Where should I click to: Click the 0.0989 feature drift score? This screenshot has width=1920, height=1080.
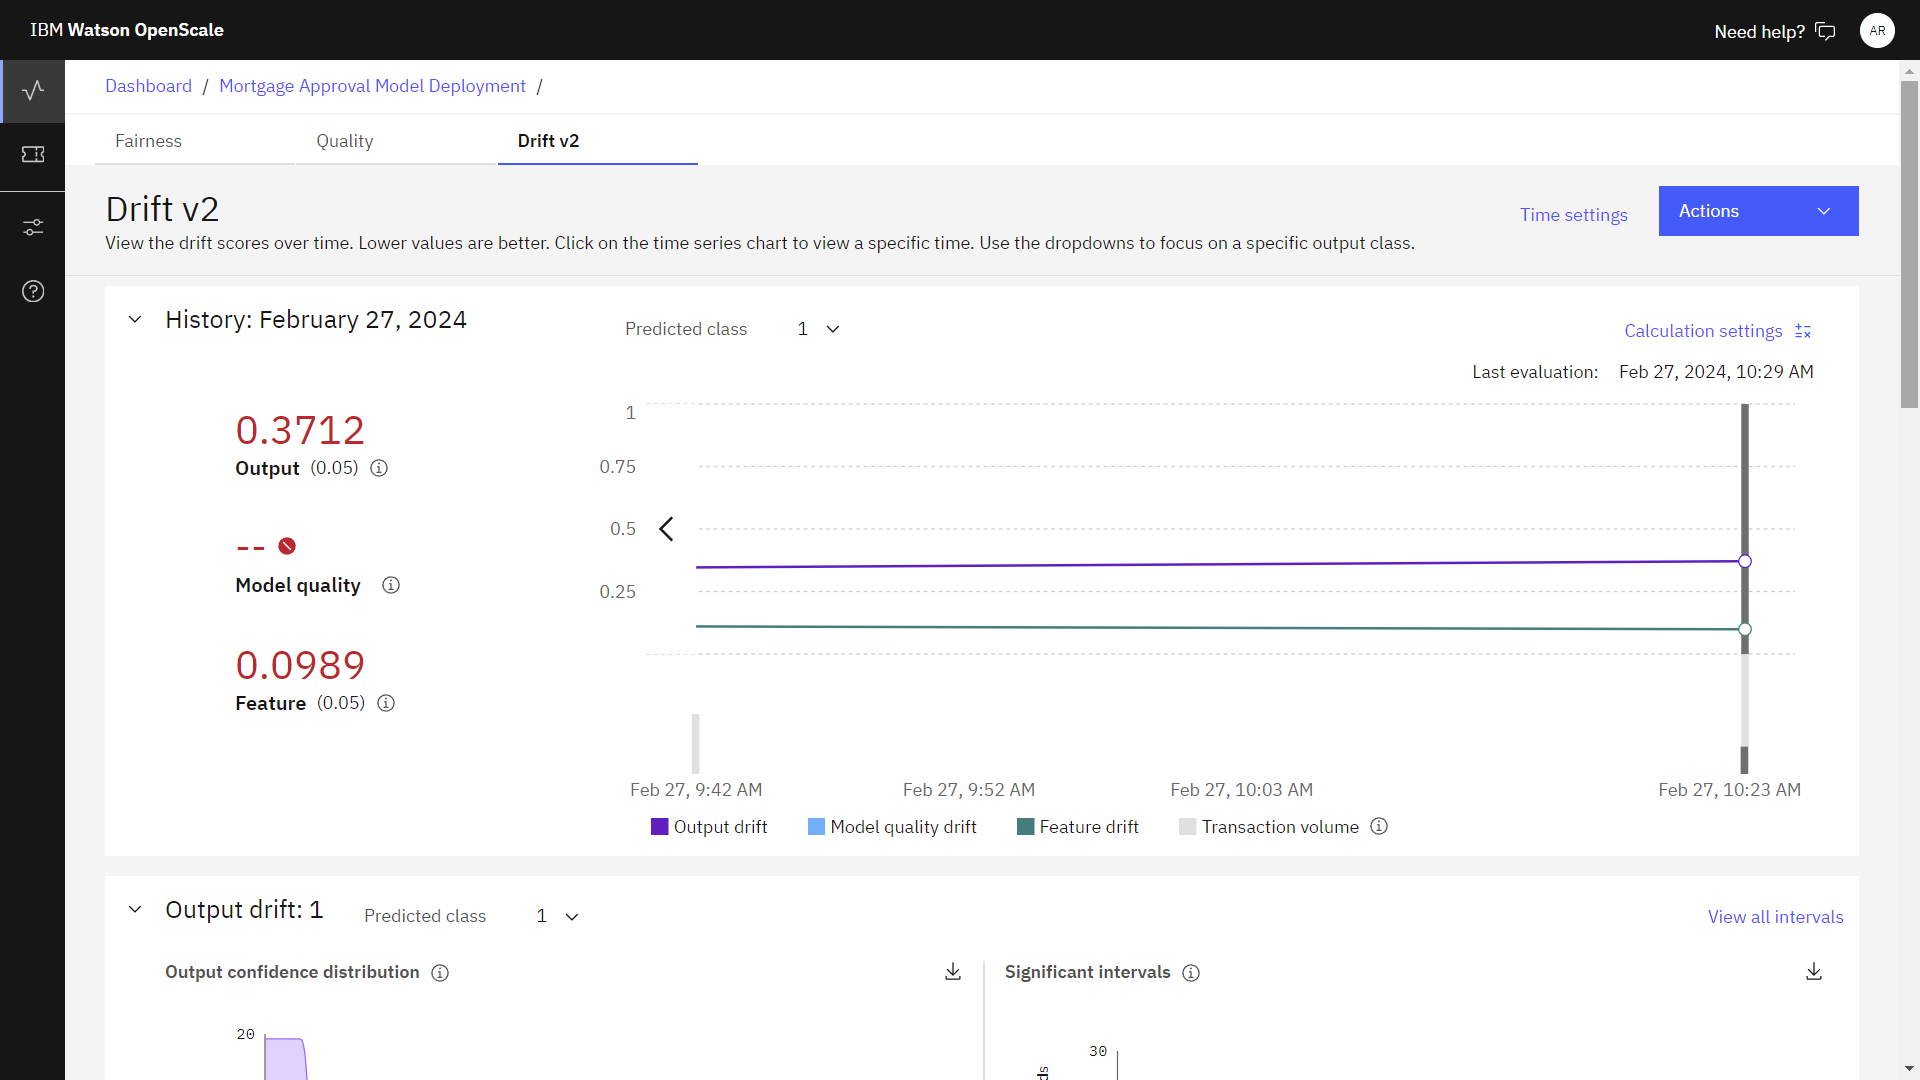pos(300,666)
